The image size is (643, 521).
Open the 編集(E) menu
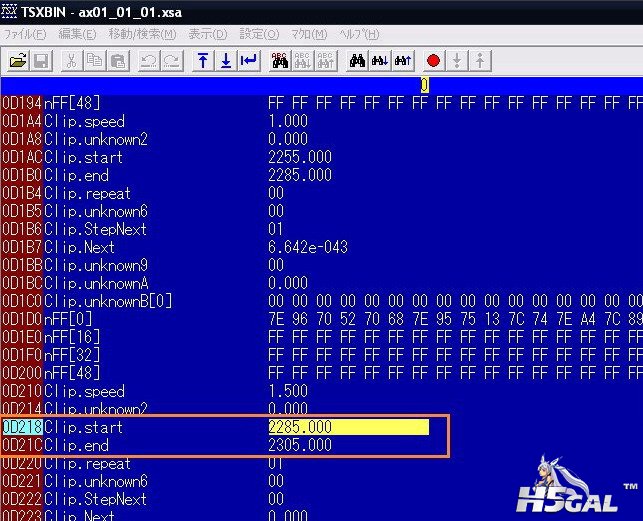coord(77,34)
